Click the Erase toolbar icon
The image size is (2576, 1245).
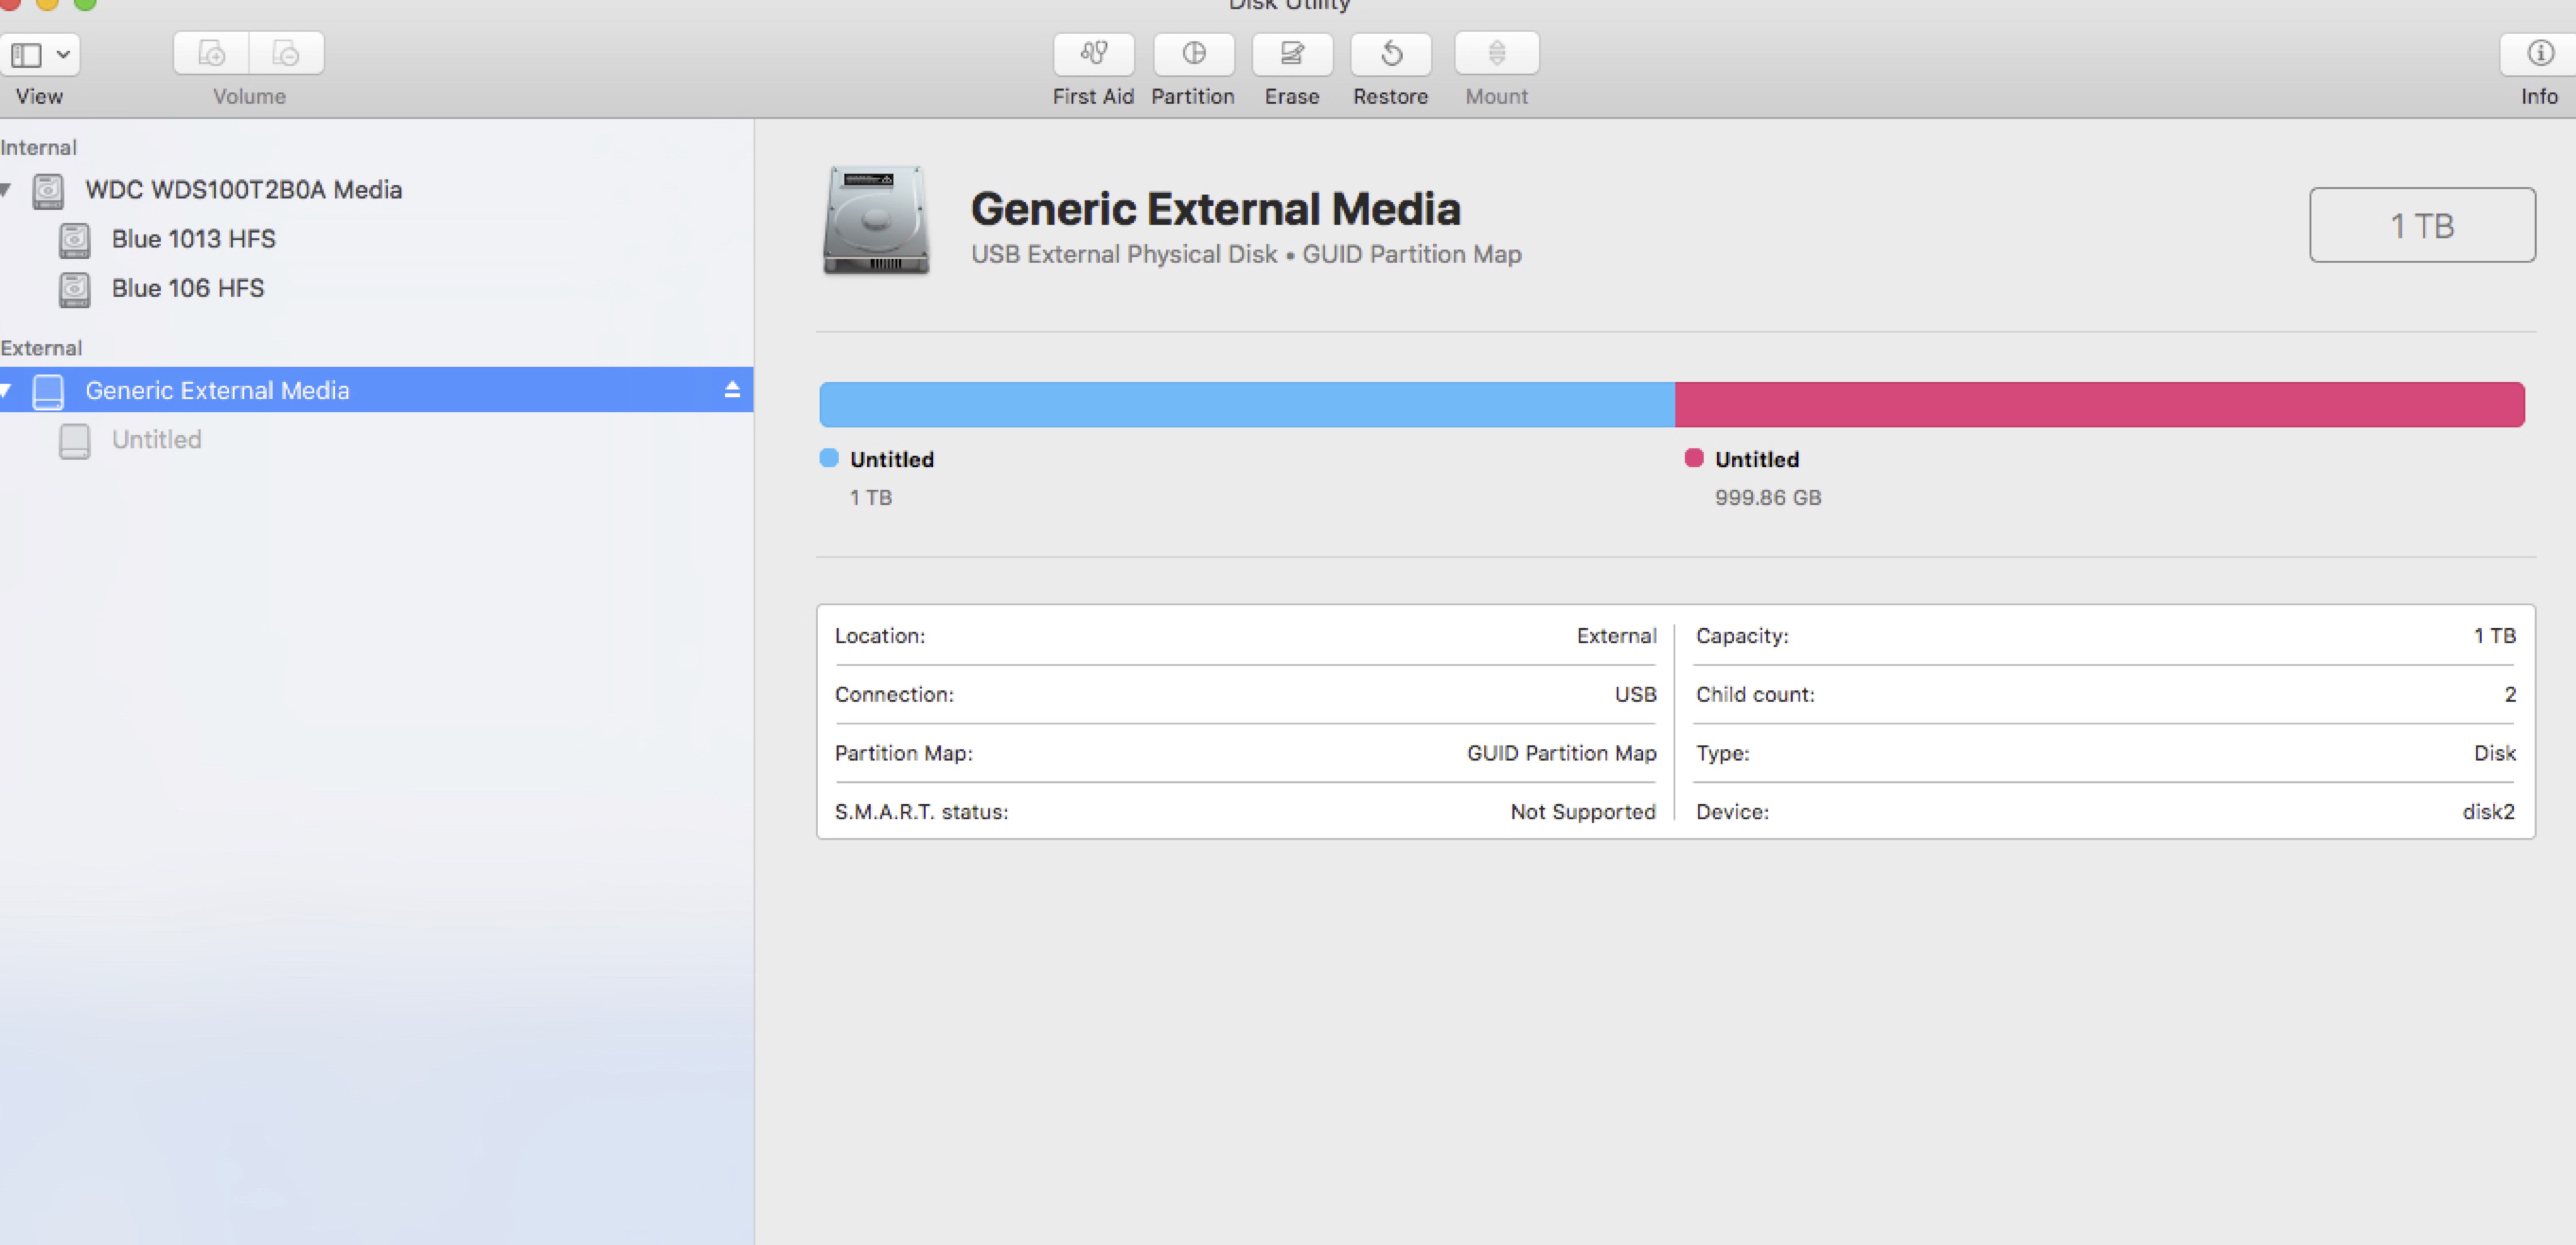1291,54
